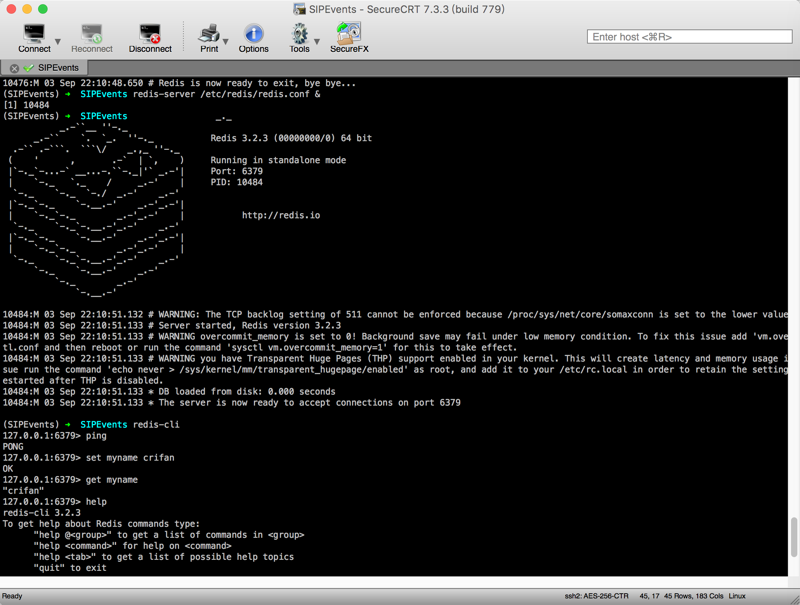Click the 'help @<group>' help line

pyautogui.click(x=169, y=535)
